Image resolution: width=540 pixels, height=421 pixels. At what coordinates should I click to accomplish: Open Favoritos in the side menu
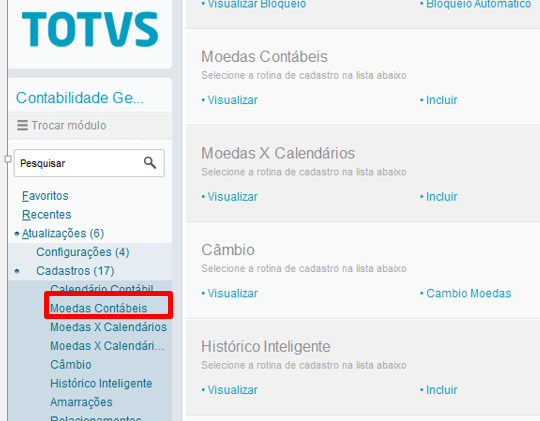(x=45, y=196)
